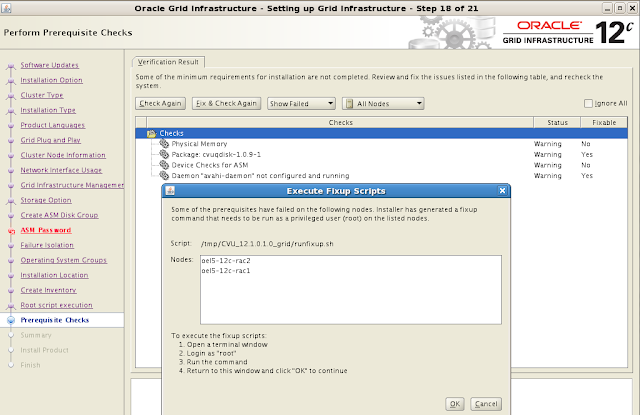Open Cluster Node Information step
Image resolution: width=640 pixels, height=415 pixels.
[63, 155]
